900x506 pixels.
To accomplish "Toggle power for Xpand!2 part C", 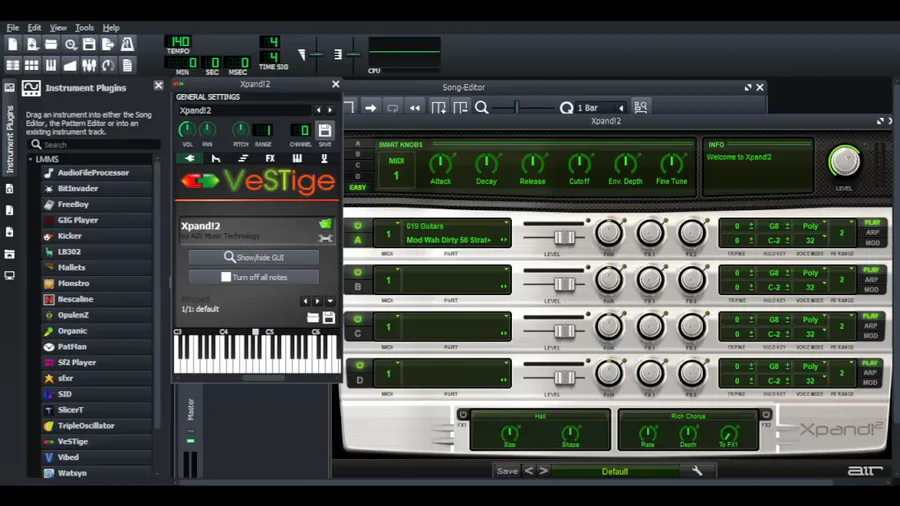I will coord(358,318).
